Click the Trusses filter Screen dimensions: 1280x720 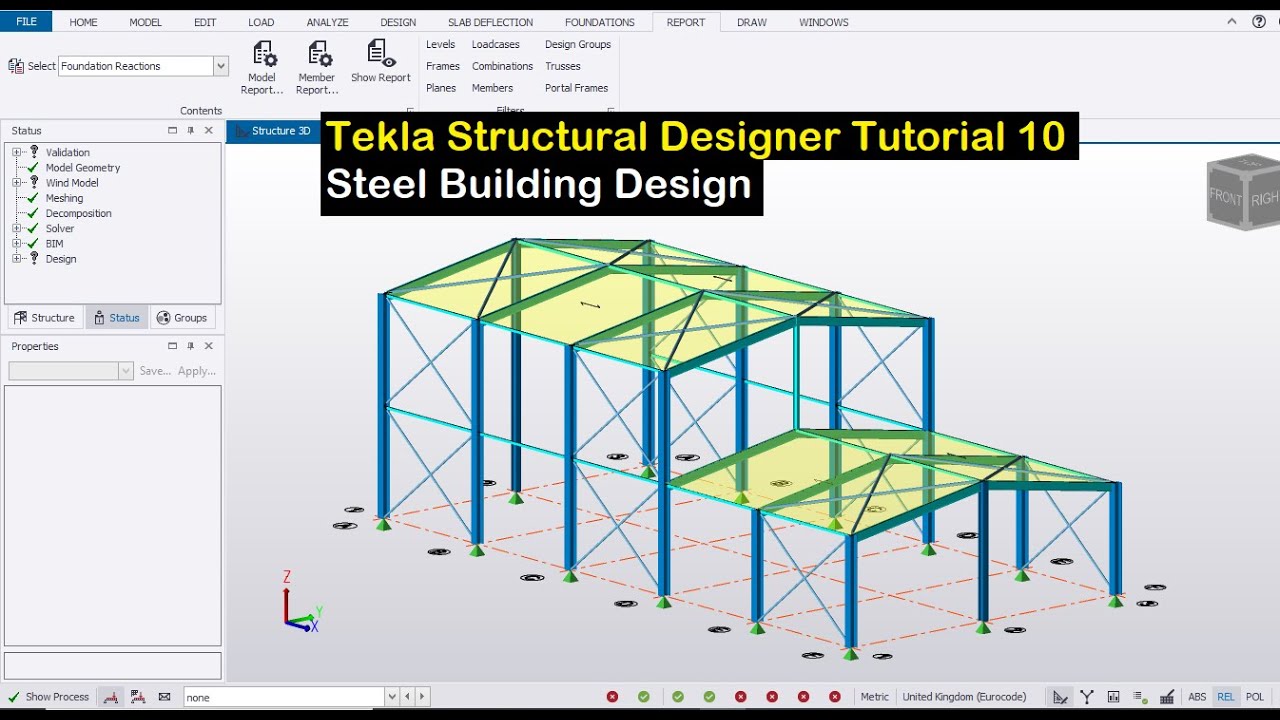(563, 66)
